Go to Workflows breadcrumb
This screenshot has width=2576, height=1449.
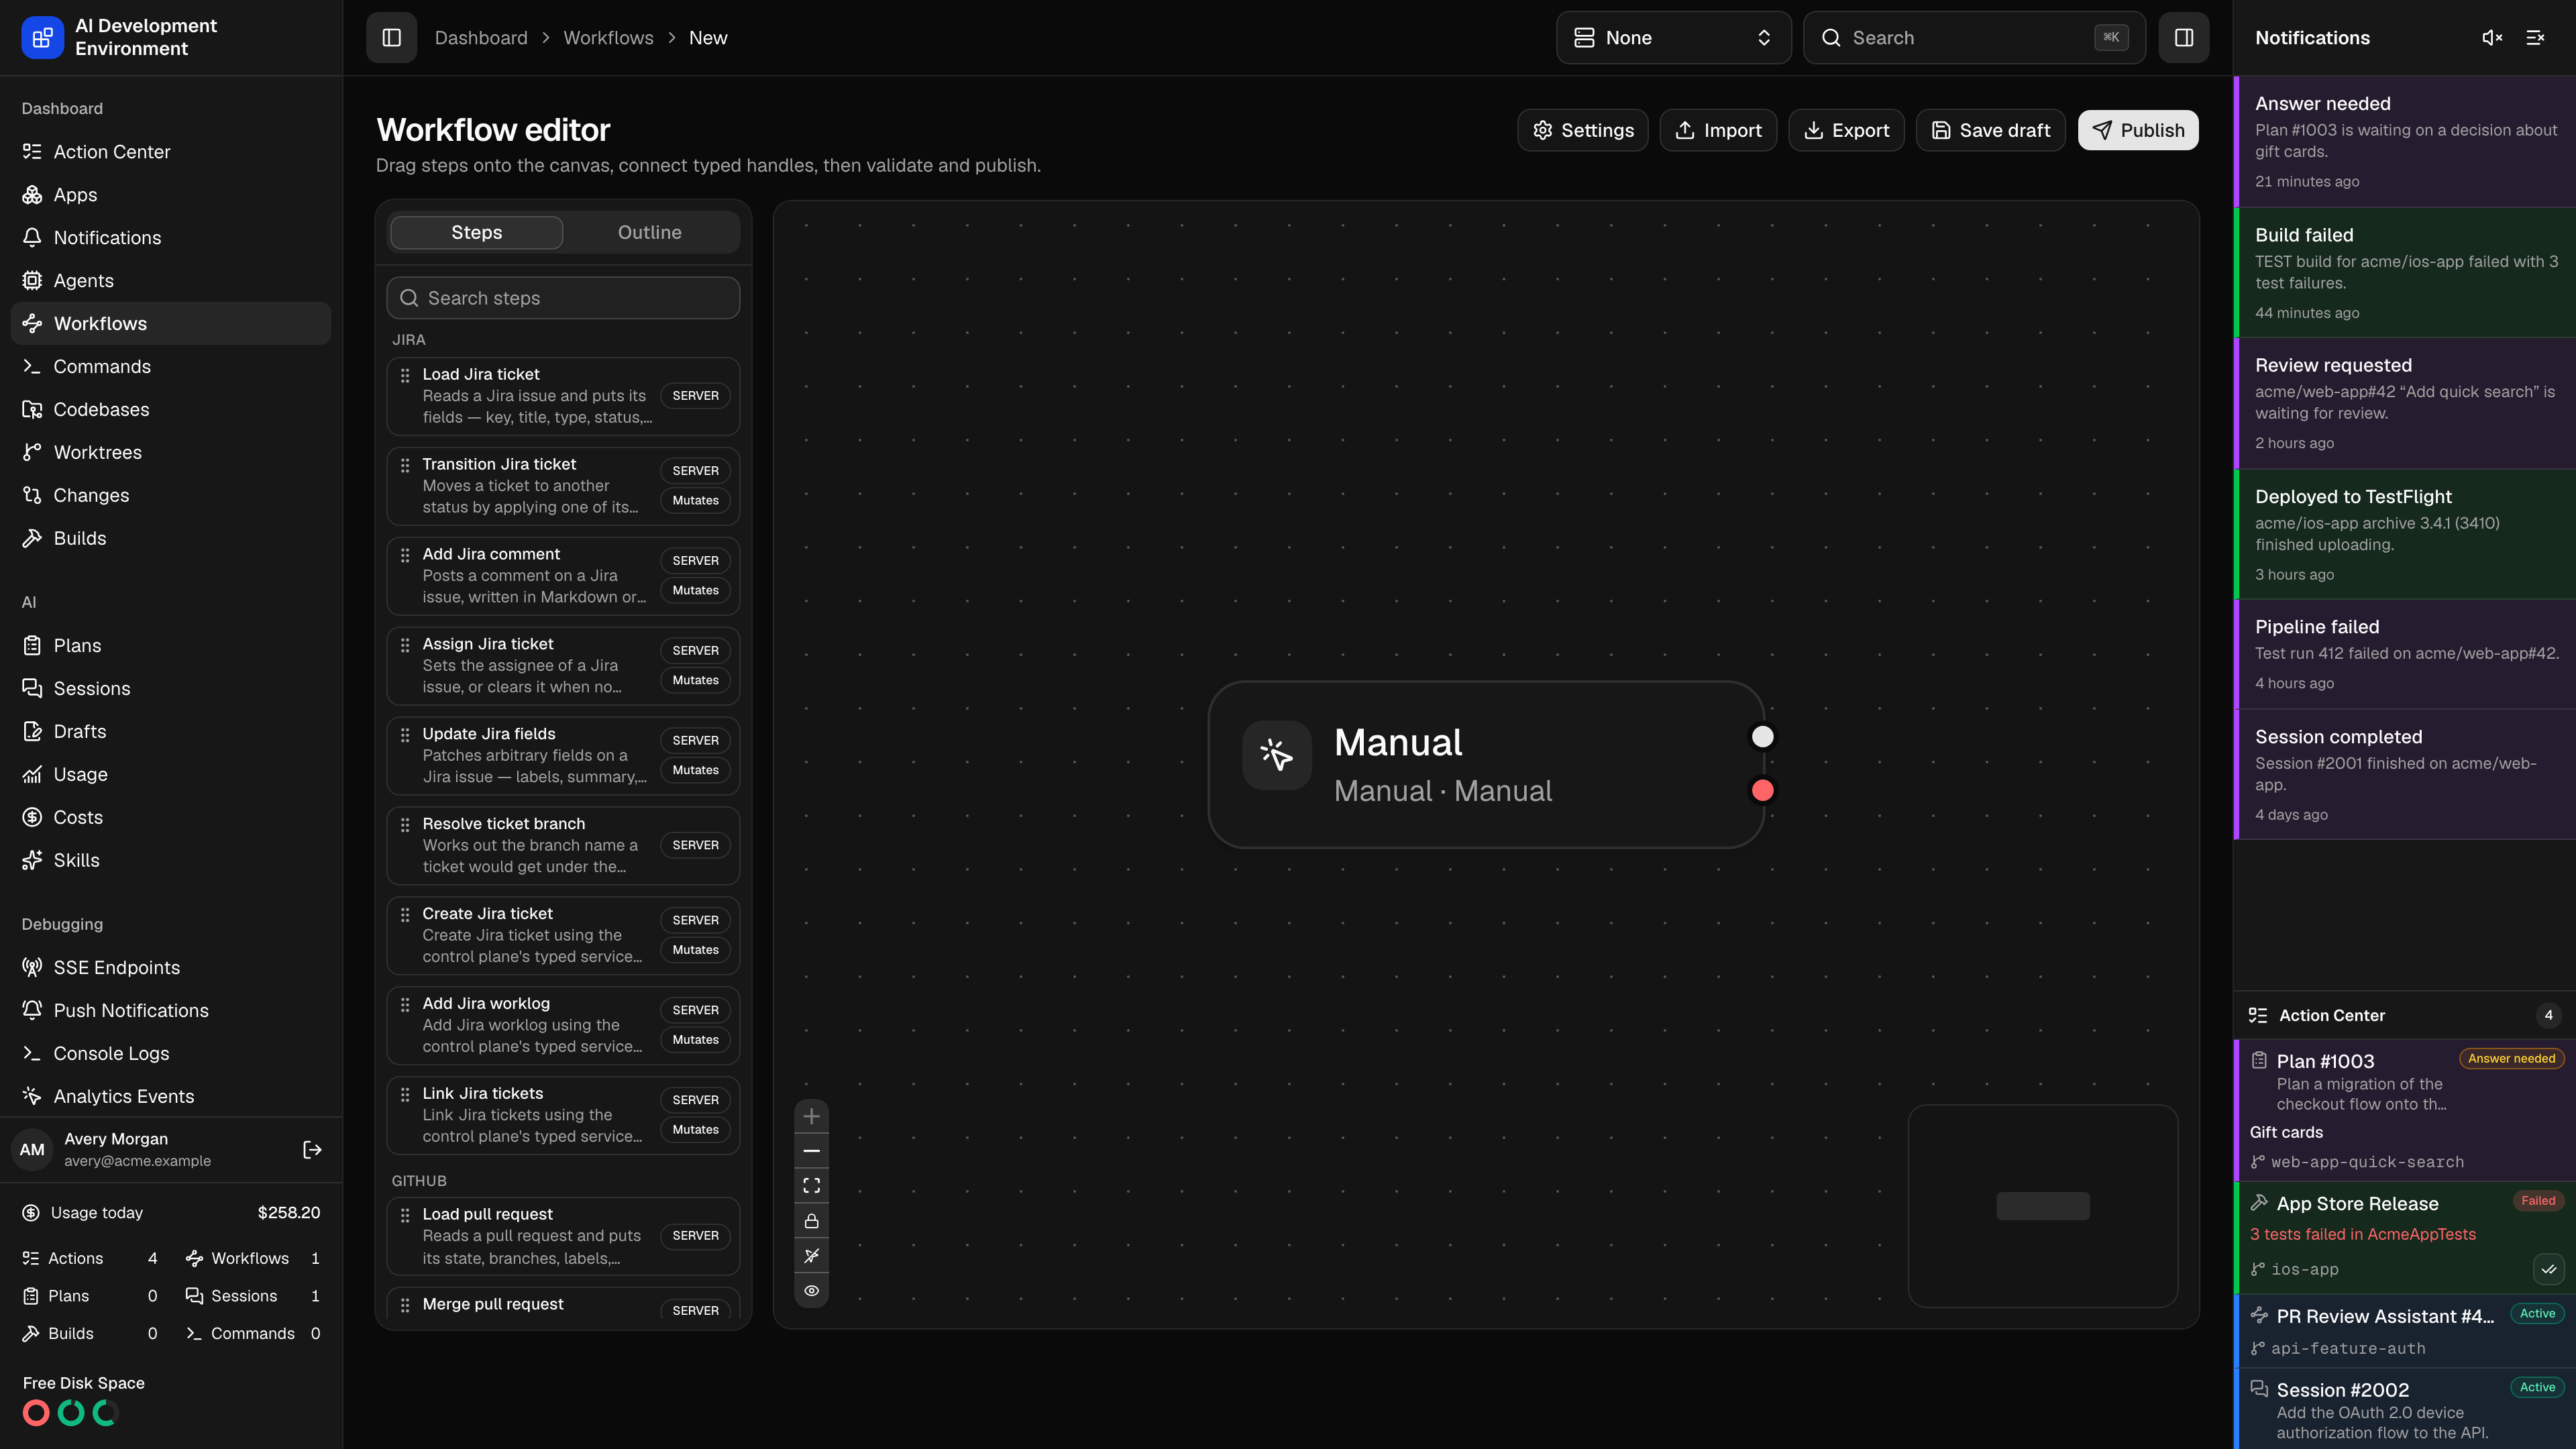pos(608,38)
